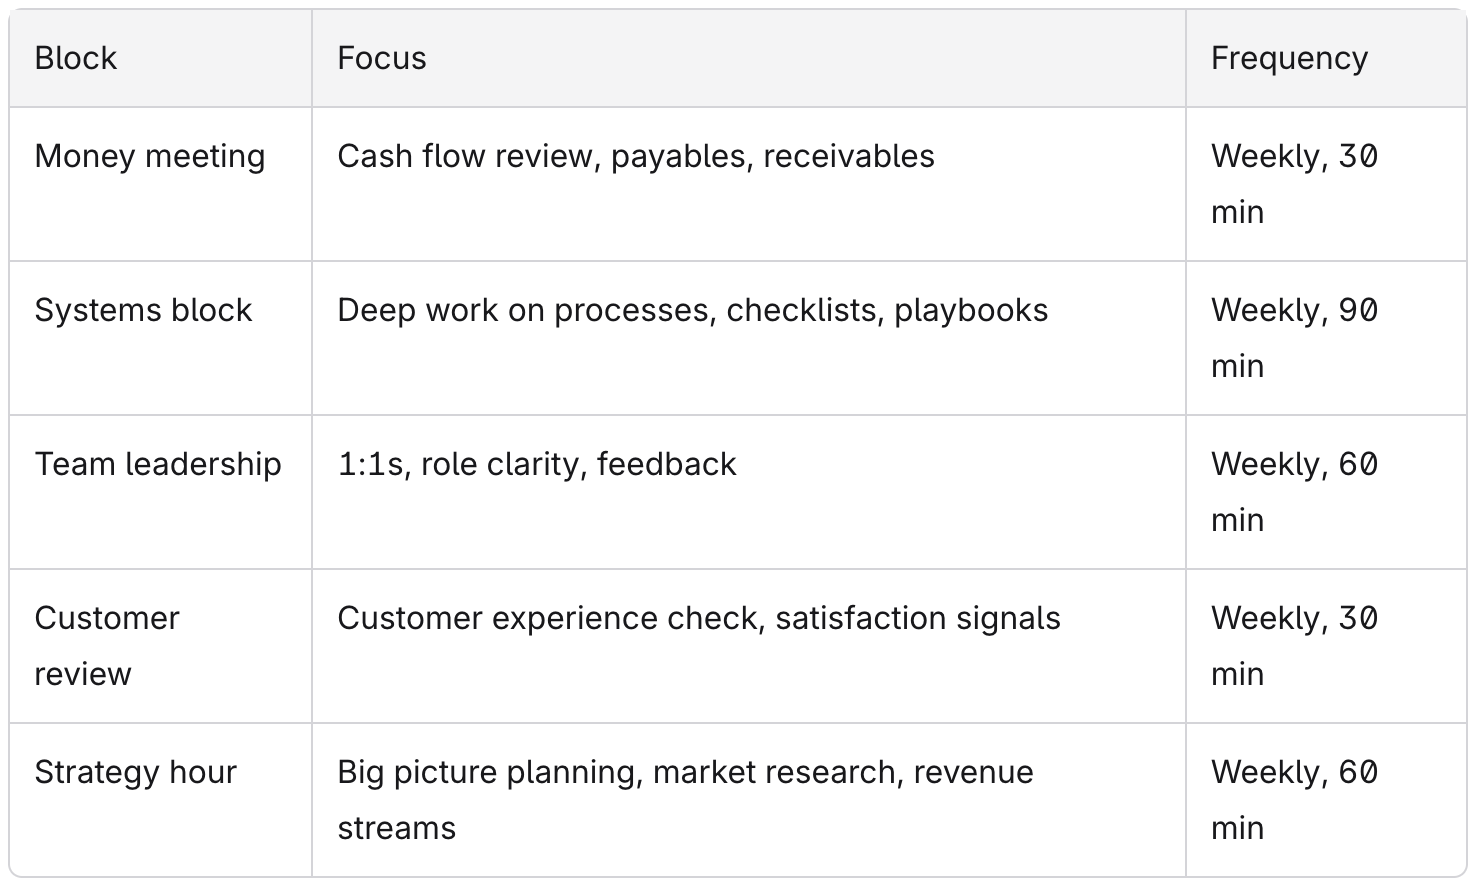Click the Focus column header
Viewport: 1482px width, 888px height.
pyautogui.click(x=749, y=59)
